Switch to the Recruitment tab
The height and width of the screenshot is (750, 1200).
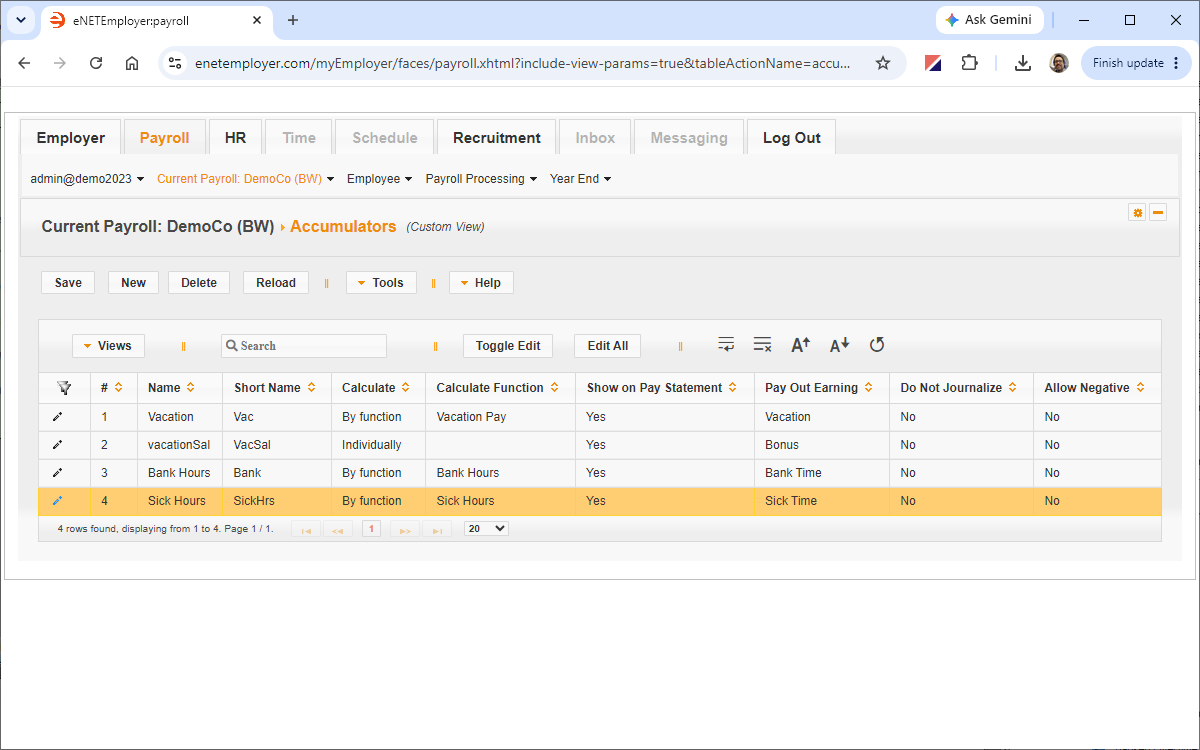[497, 138]
